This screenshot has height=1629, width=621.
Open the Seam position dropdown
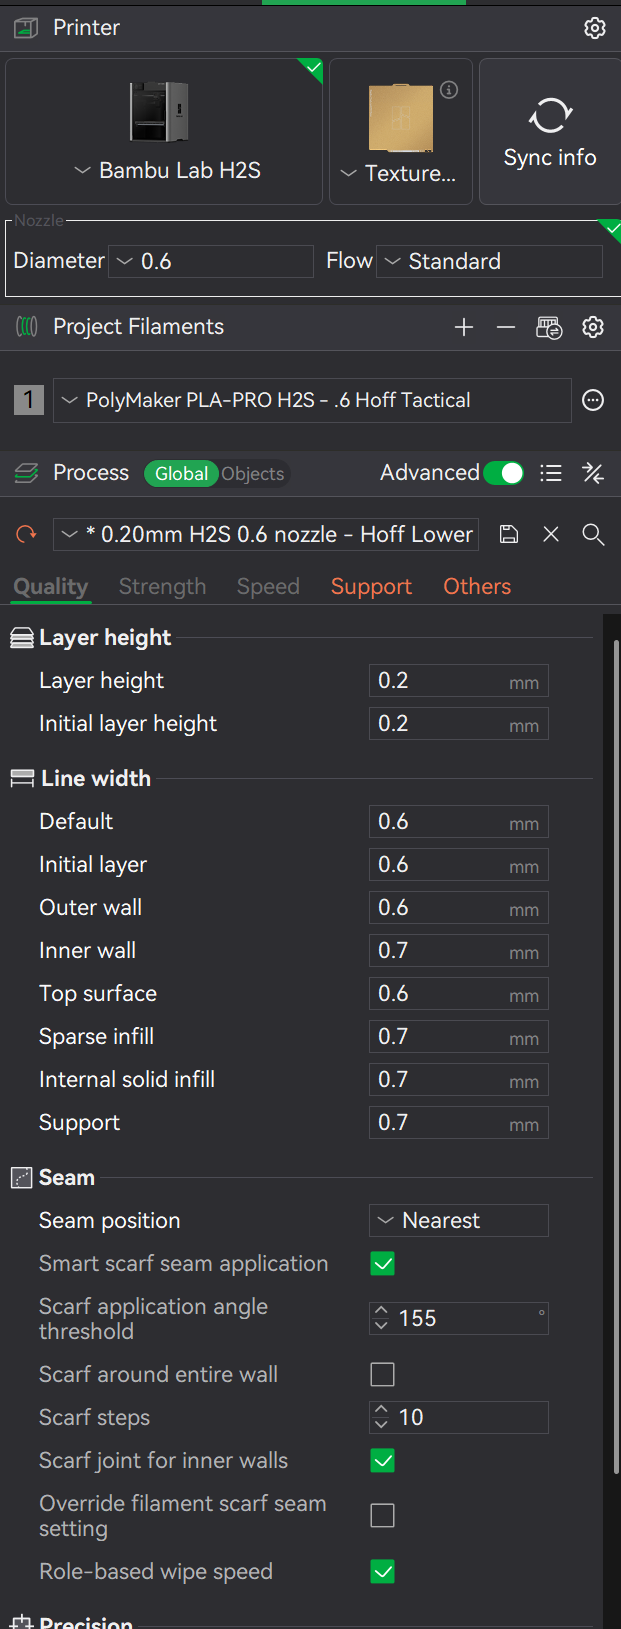pos(459,1221)
